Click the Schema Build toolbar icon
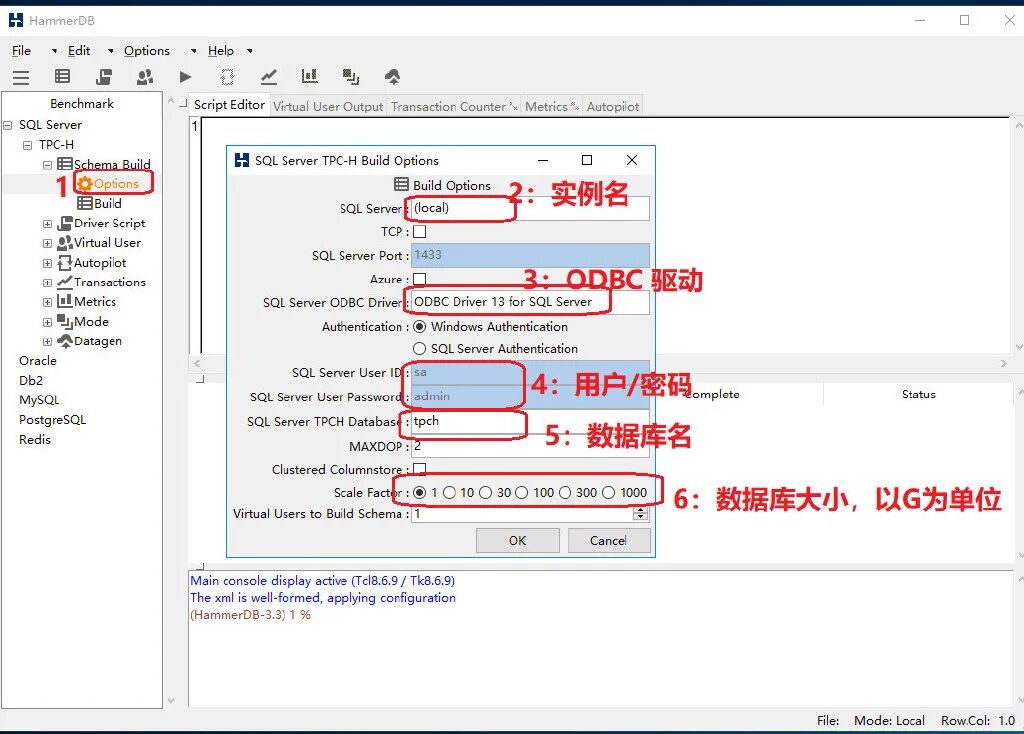1024x734 pixels. click(63, 77)
